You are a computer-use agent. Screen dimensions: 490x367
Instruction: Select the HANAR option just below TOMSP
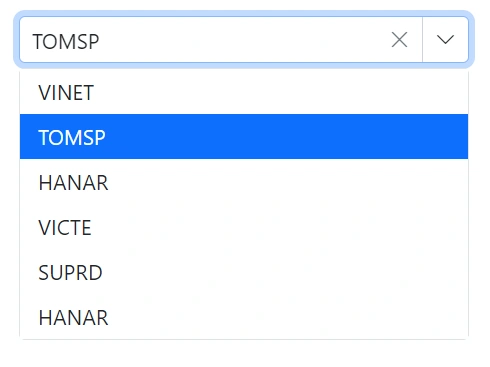(x=244, y=182)
